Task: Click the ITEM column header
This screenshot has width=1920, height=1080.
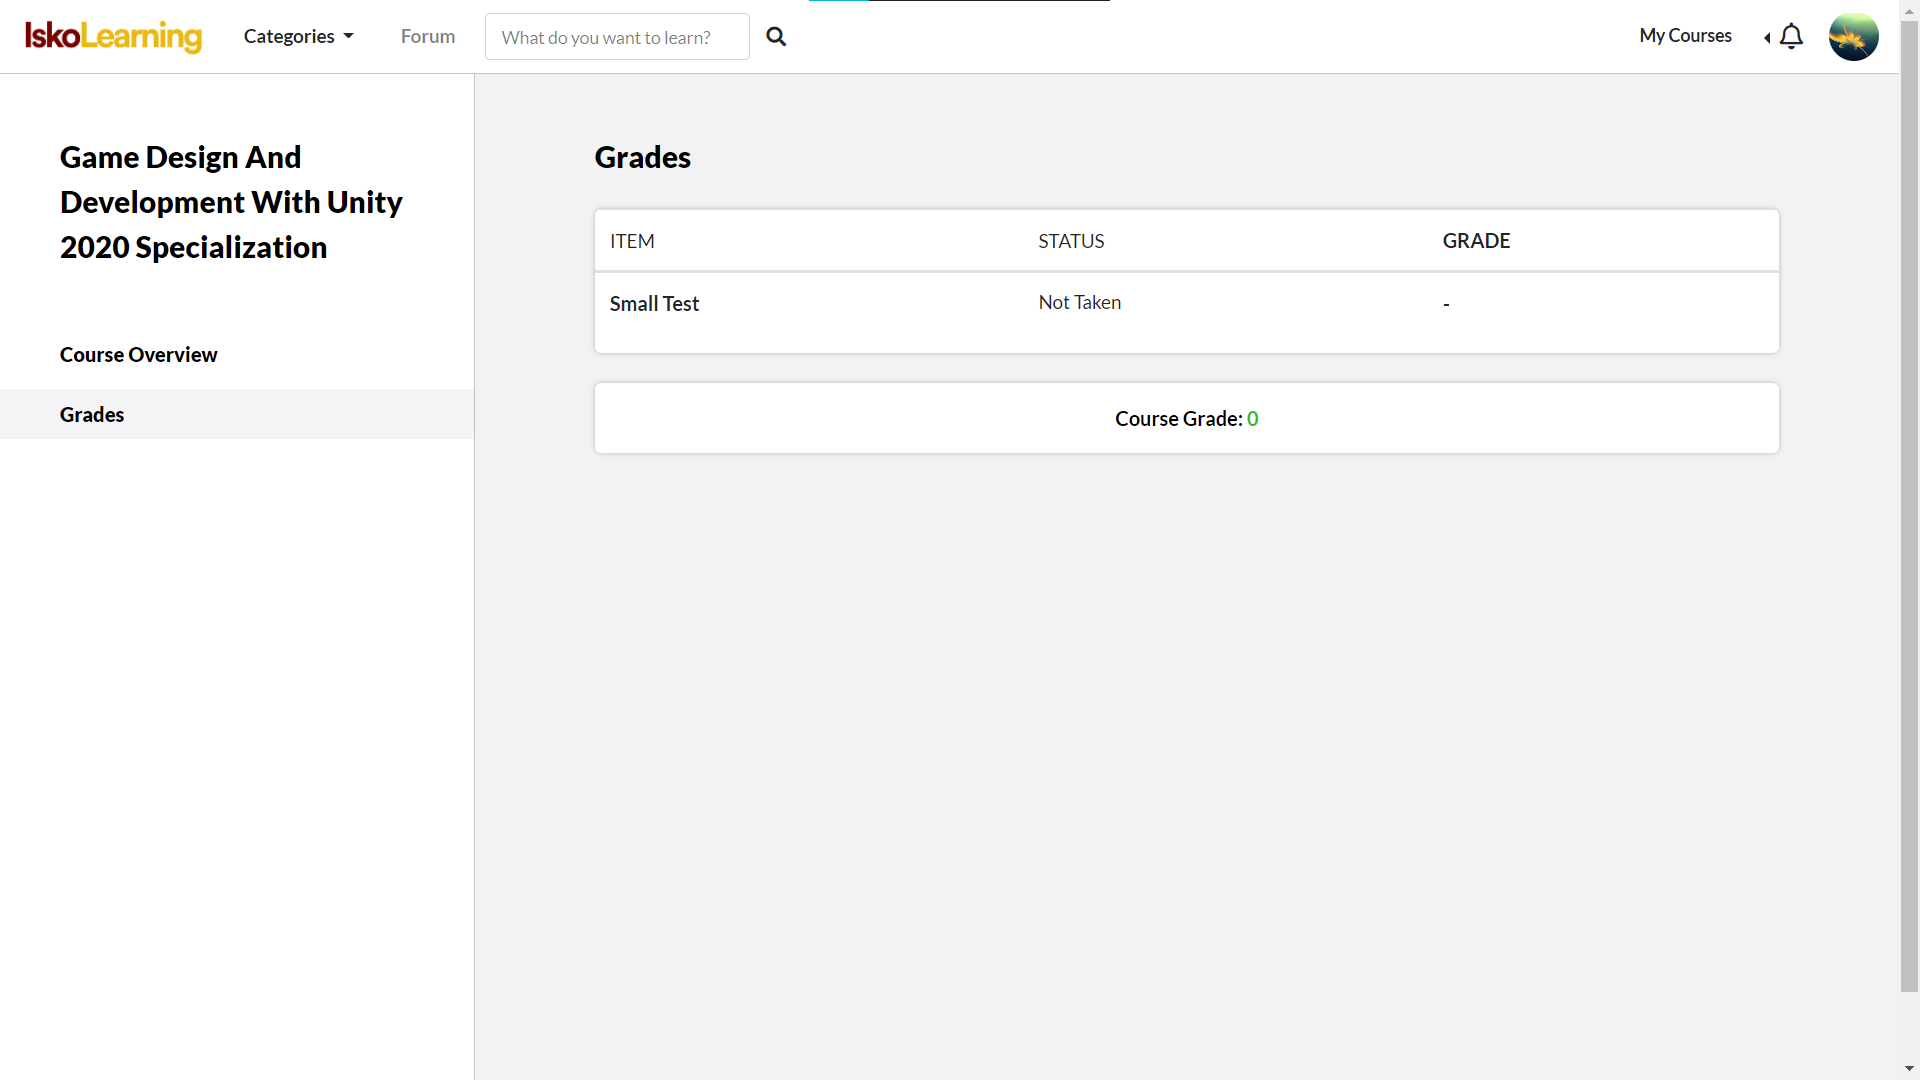Action: [x=632, y=241]
